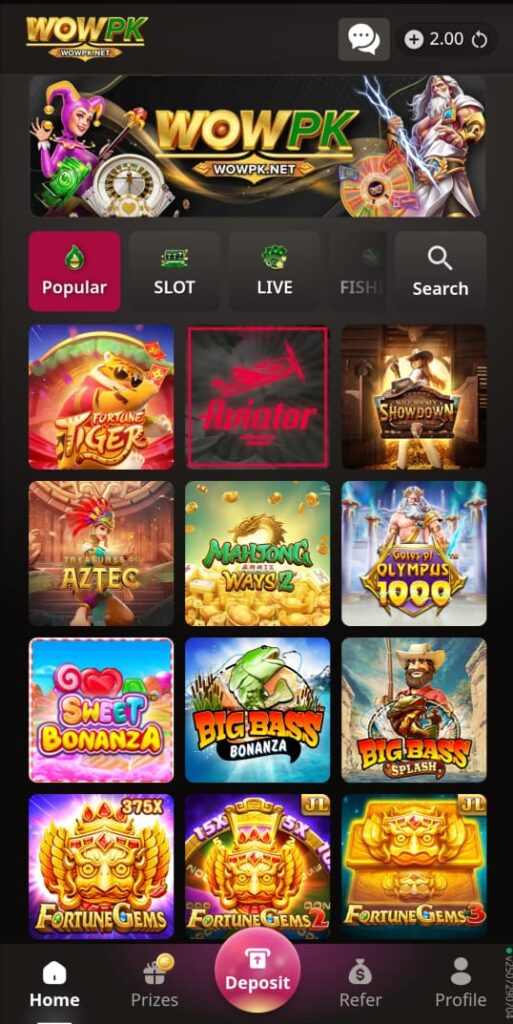
Task: Go to Home in bottom navigation
Action: tap(54, 983)
